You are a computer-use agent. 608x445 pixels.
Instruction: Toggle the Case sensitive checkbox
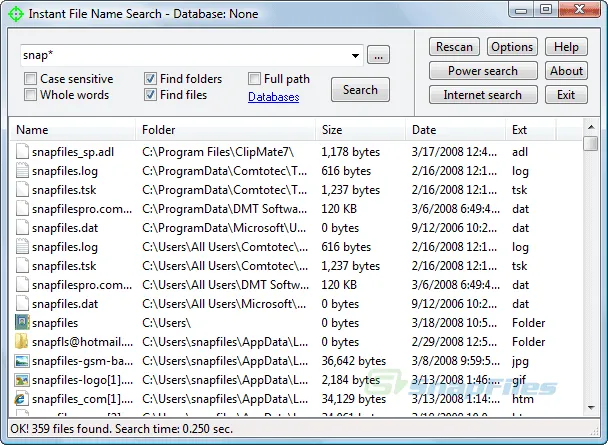[x=30, y=79]
